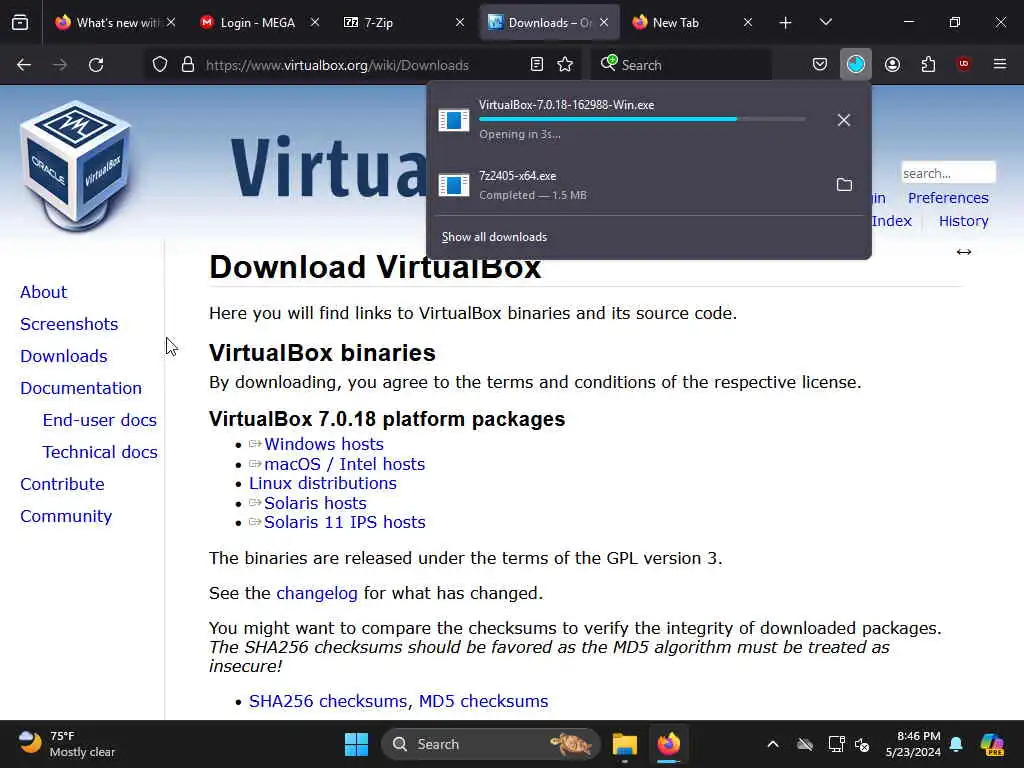Click the uBlock Origin extension icon
Image resolution: width=1024 pixels, height=768 pixels.
tap(963, 64)
